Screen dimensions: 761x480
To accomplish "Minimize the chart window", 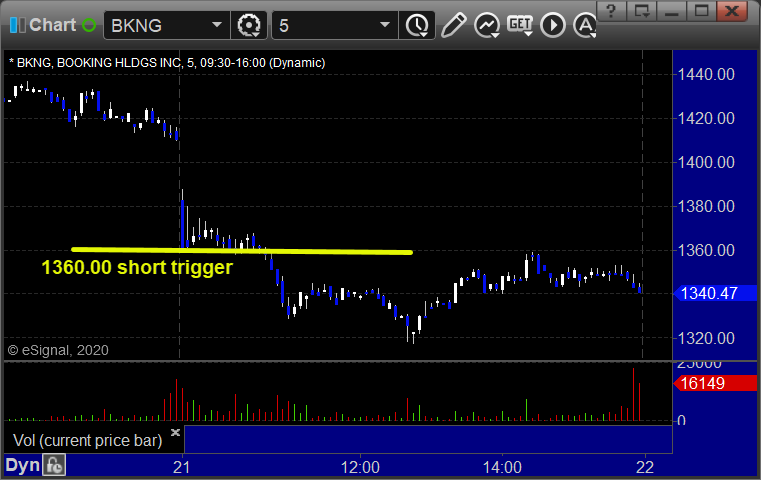I will pos(671,11).
